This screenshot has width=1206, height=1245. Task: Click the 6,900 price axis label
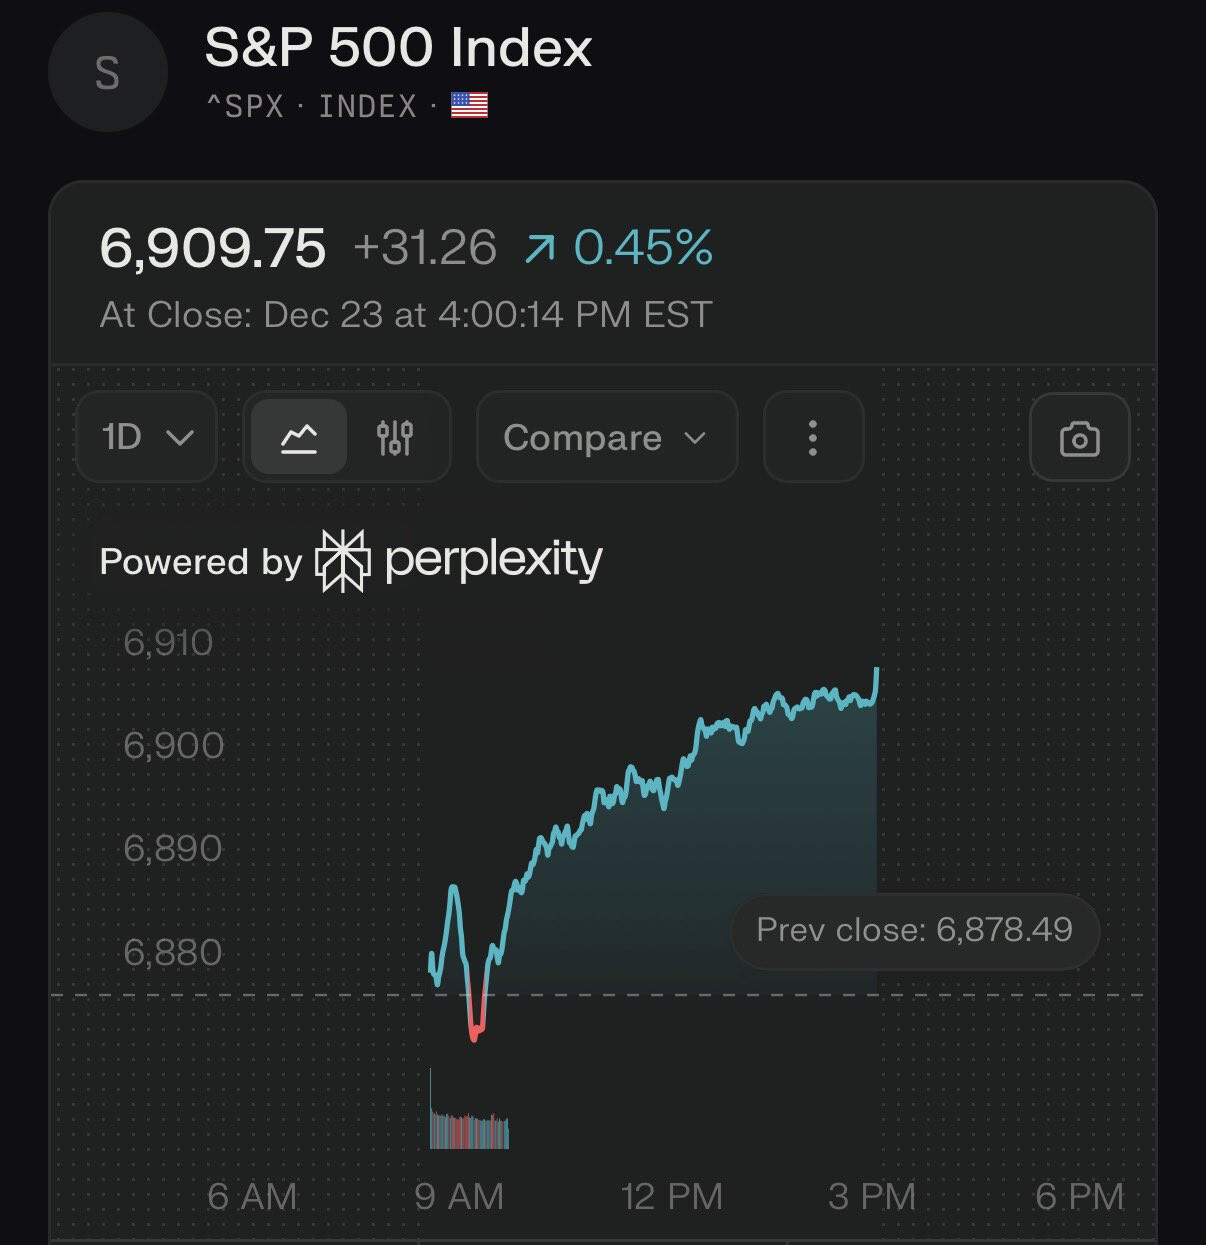coord(173,745)
